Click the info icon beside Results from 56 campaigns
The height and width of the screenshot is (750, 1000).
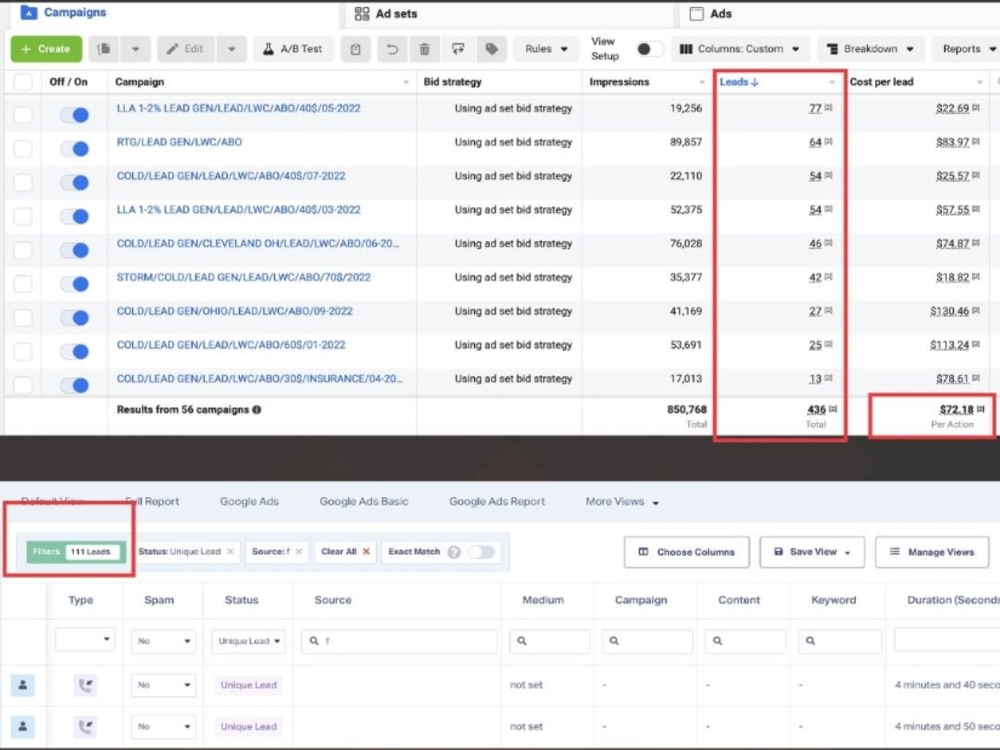[x=257, y=409]
